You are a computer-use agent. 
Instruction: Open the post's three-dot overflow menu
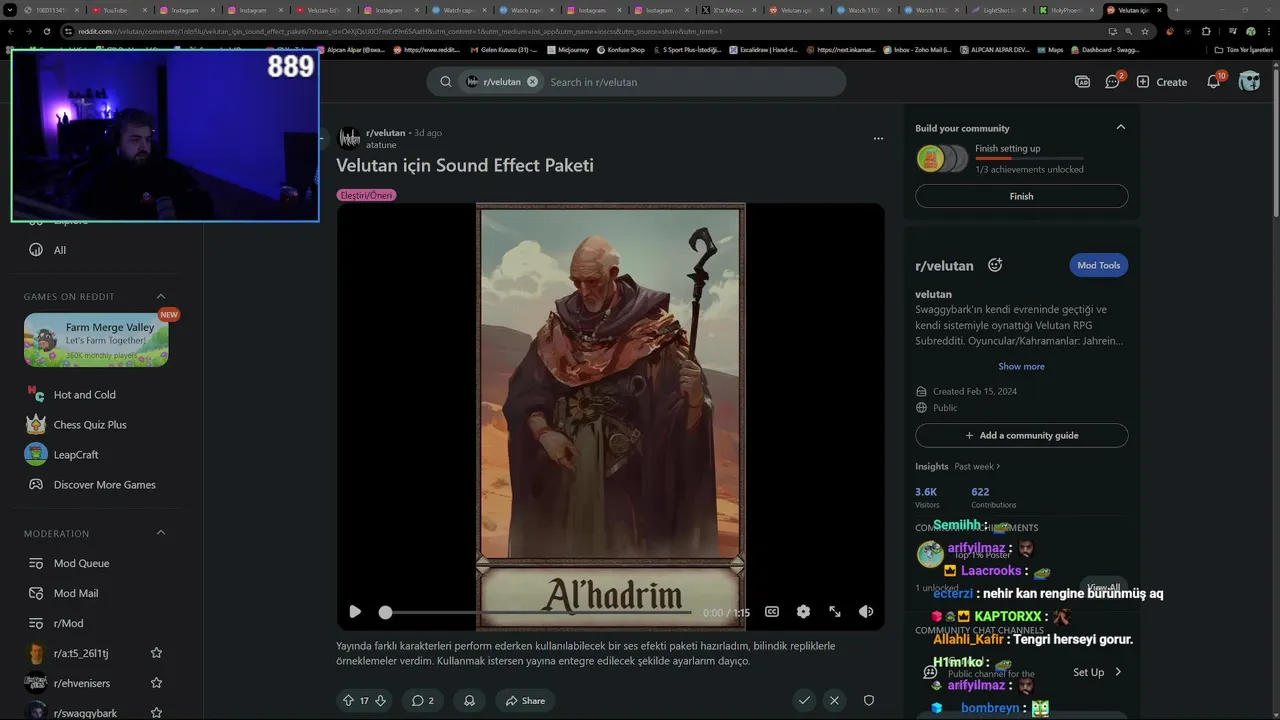[x=878, y=139]
